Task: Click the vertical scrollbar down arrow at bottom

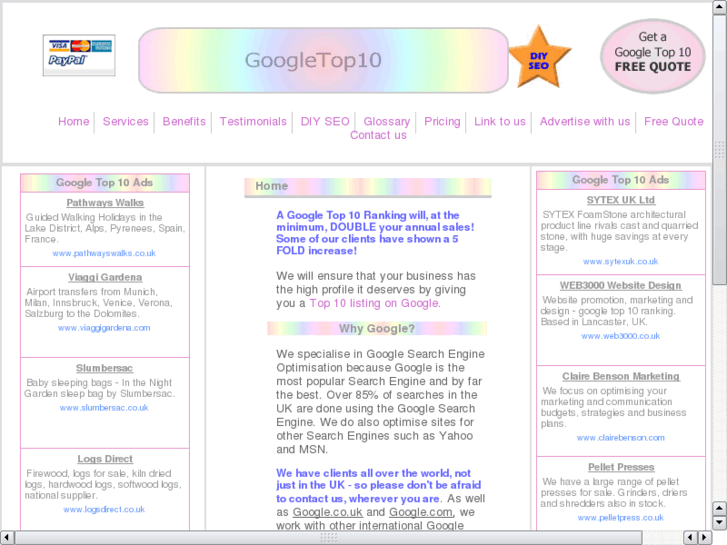Action: coord(719,523)
